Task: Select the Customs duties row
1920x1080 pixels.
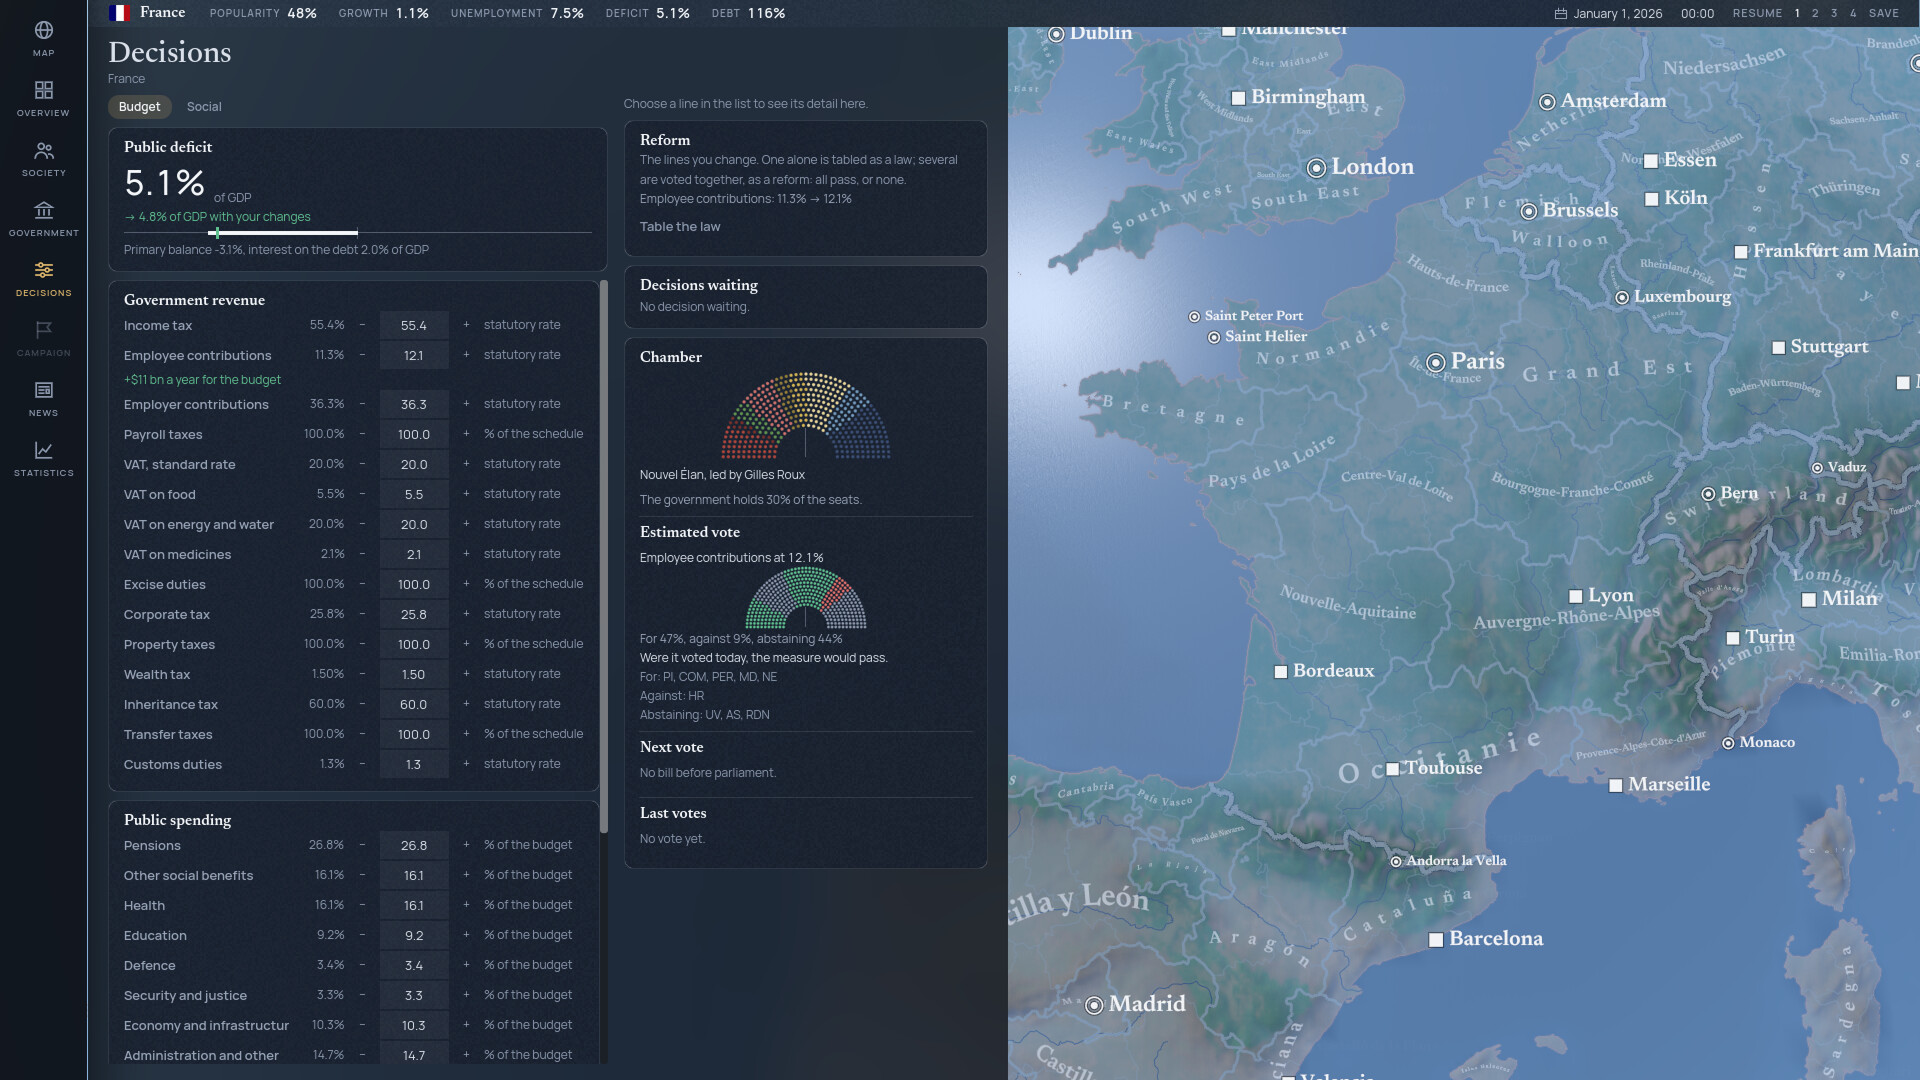Action: click(x=354, y=765)
